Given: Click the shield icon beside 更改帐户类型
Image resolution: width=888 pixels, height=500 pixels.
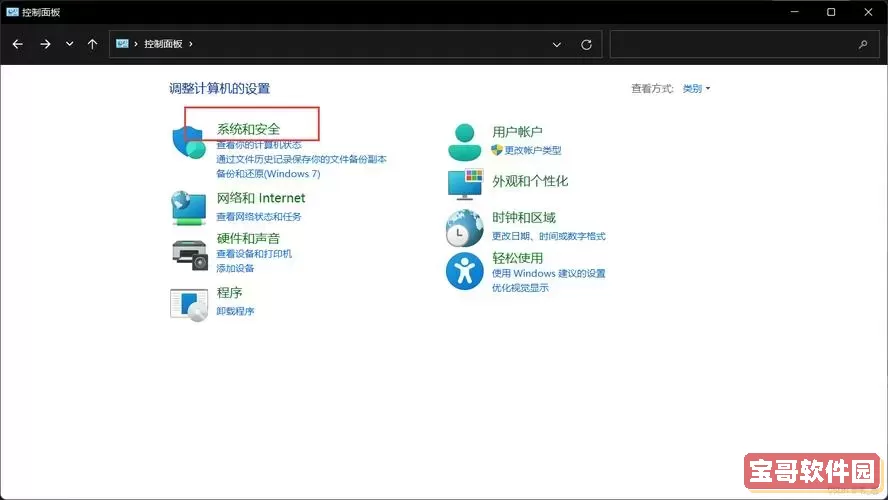Looking at the screenshot, I should pyautogui.click(x=497, y=150).
